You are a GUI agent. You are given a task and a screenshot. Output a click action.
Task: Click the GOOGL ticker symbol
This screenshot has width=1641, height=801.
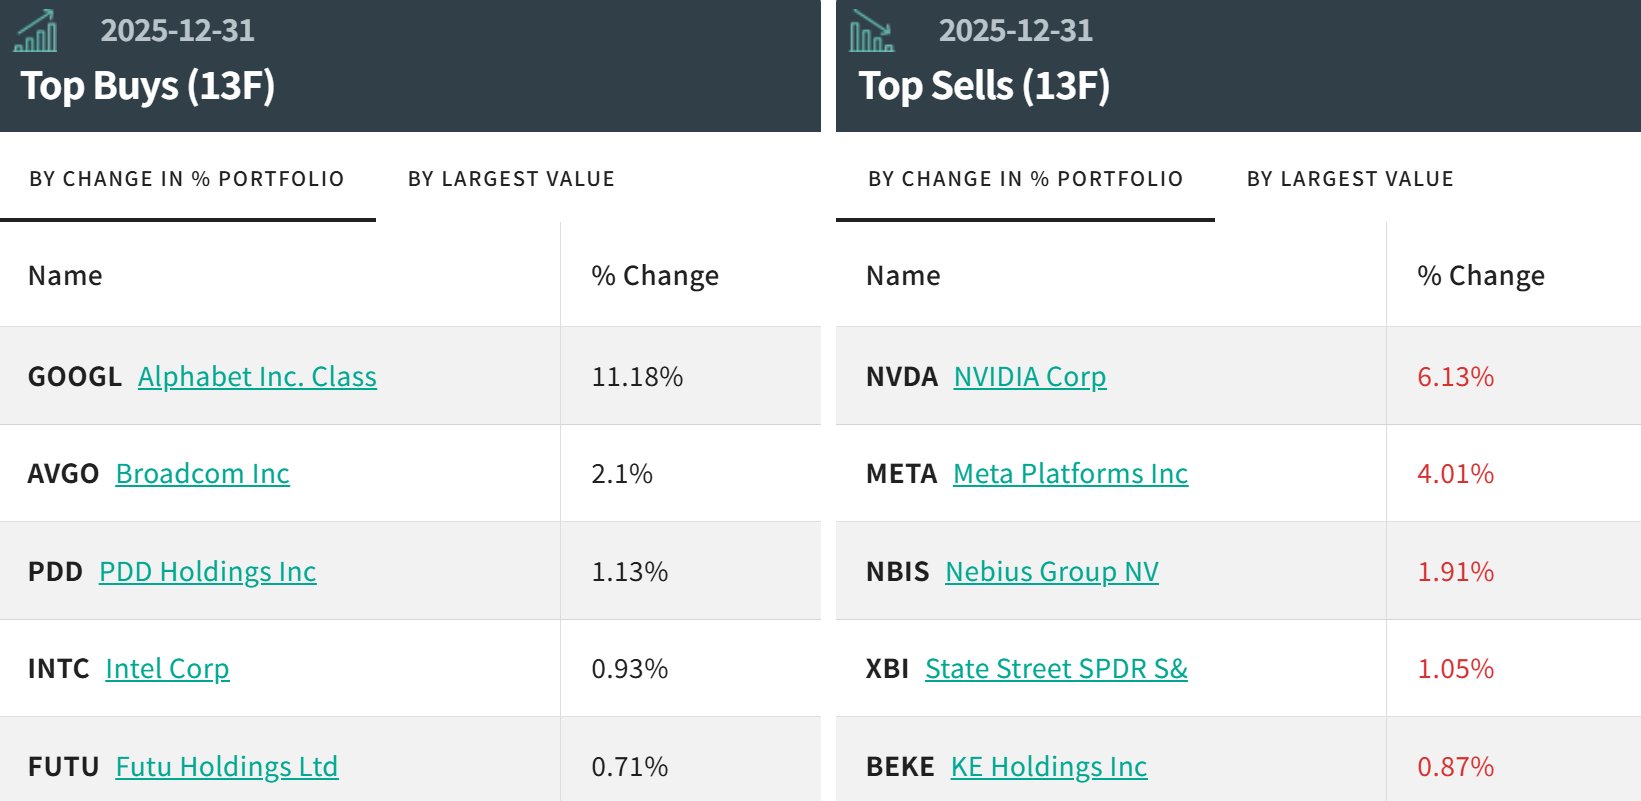75,377
